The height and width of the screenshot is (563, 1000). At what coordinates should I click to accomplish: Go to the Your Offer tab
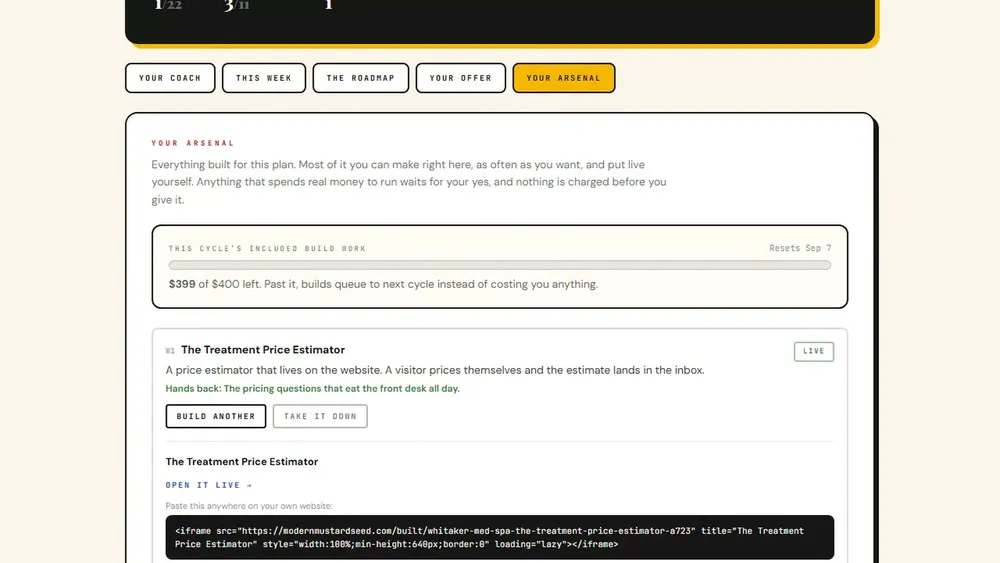coord(460,78)
